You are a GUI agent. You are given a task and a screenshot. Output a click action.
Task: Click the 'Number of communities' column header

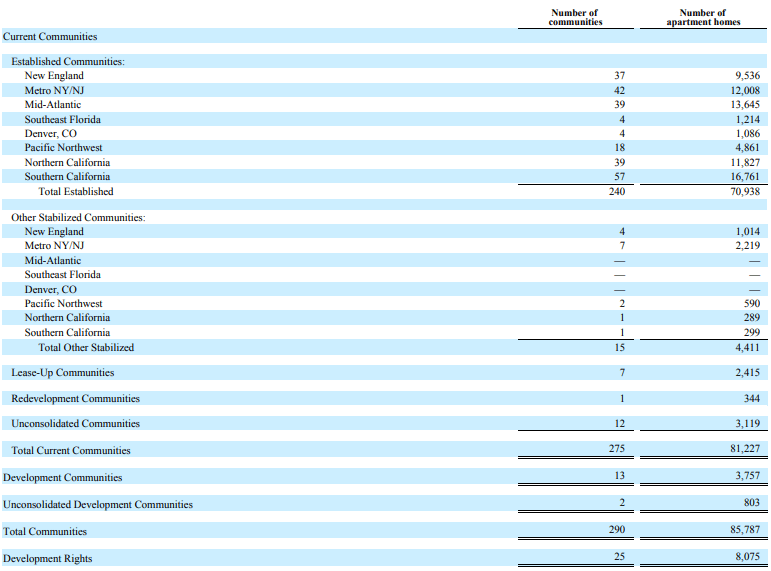[x=575, y=17]
